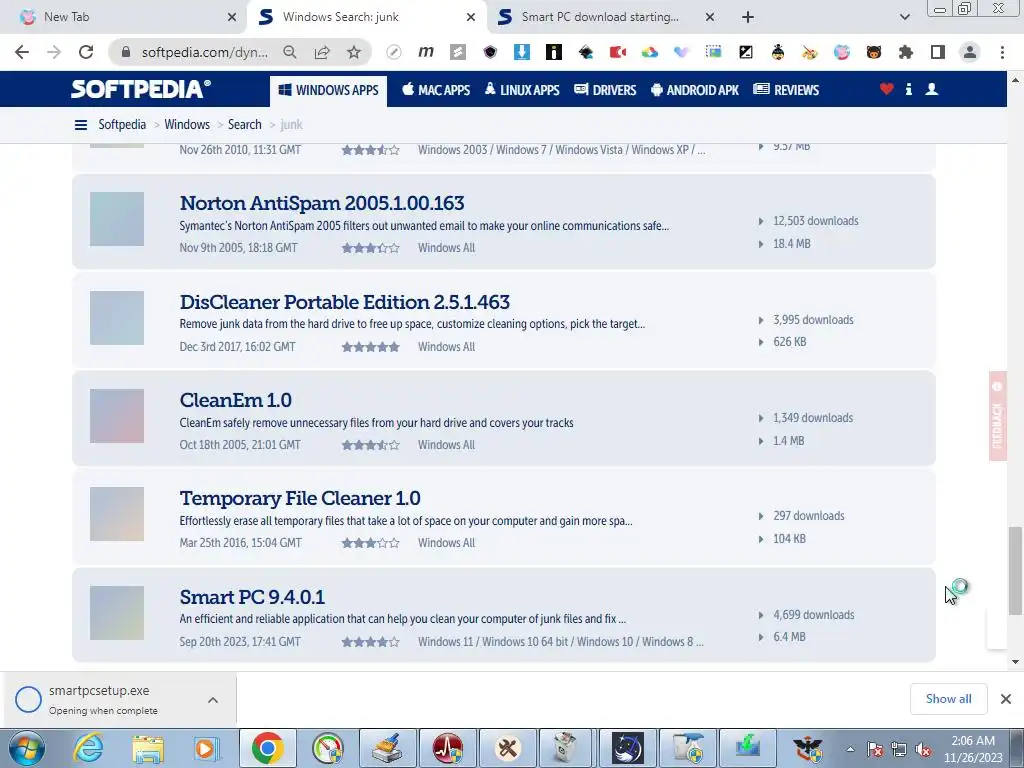Viewport: 1024px width, 768px height.
Task: Click the 'Sep 20th 2023, 17:41 GMT' date text
Action: pyautogui.click(x=240, y=642)
